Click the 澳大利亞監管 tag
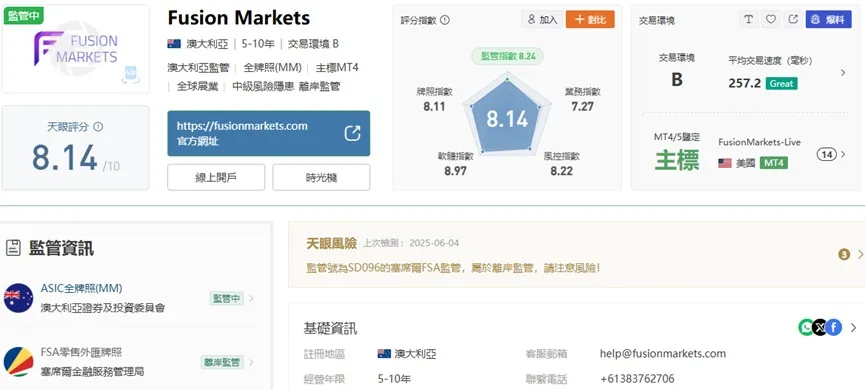 (198, 68)
